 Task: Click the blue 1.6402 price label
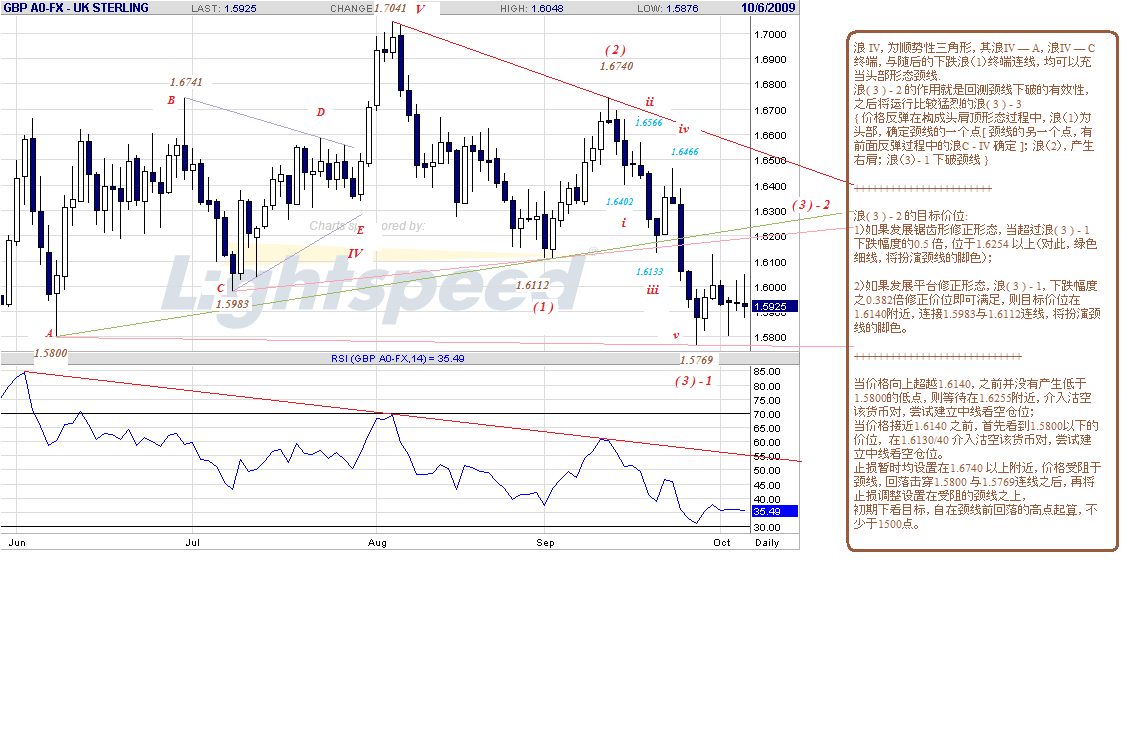pyautogui.click(x=619, y=202)
